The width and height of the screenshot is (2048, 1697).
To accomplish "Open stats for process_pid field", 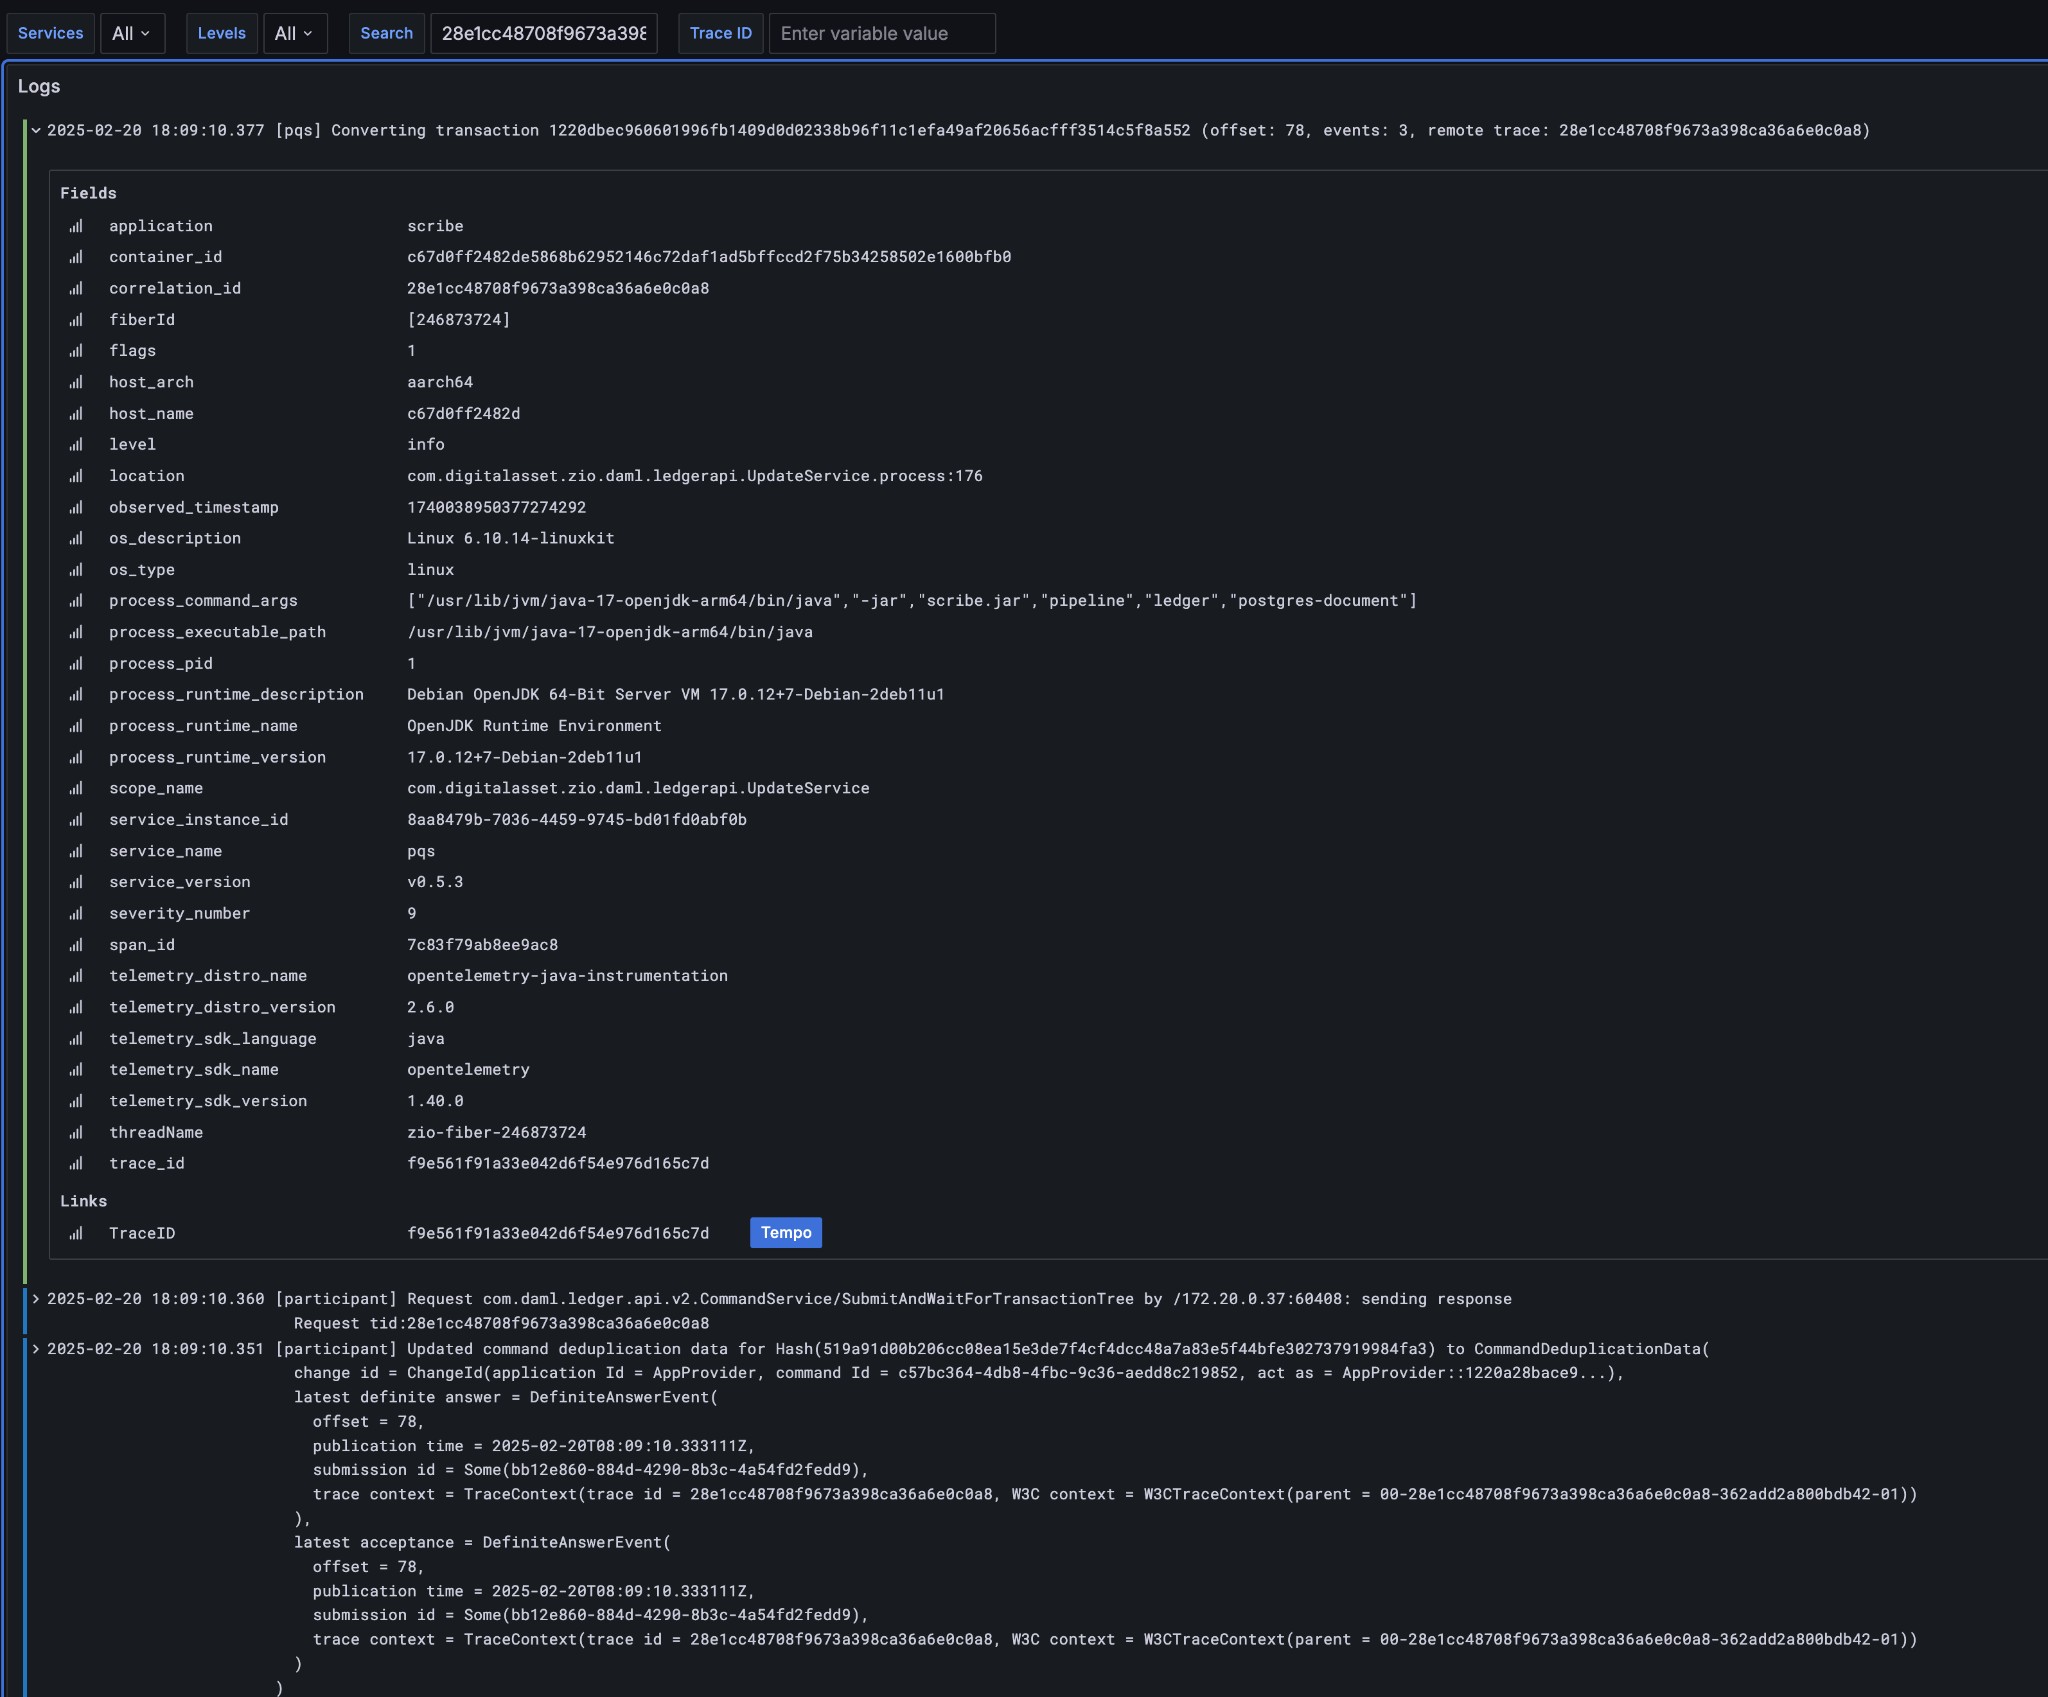I will pos(76,663).
